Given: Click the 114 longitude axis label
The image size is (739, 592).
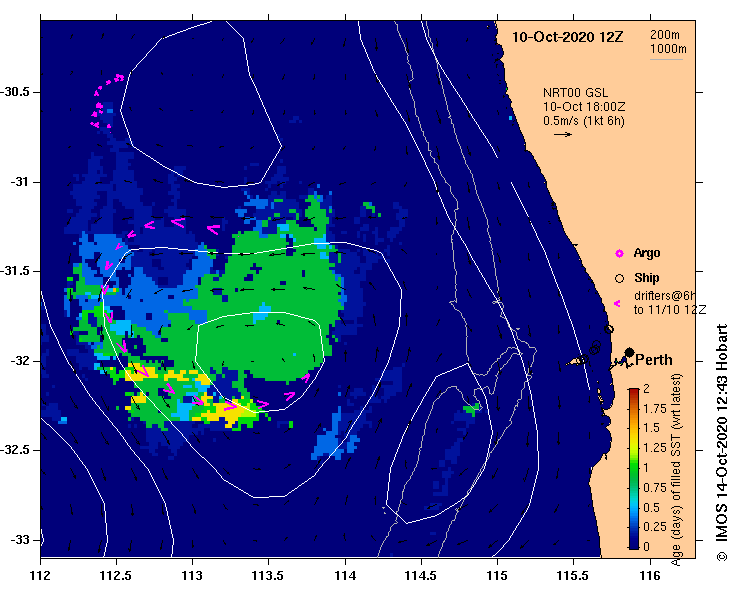Looking at the screenshot, I should pyautogui.click(x=345, y=576).
